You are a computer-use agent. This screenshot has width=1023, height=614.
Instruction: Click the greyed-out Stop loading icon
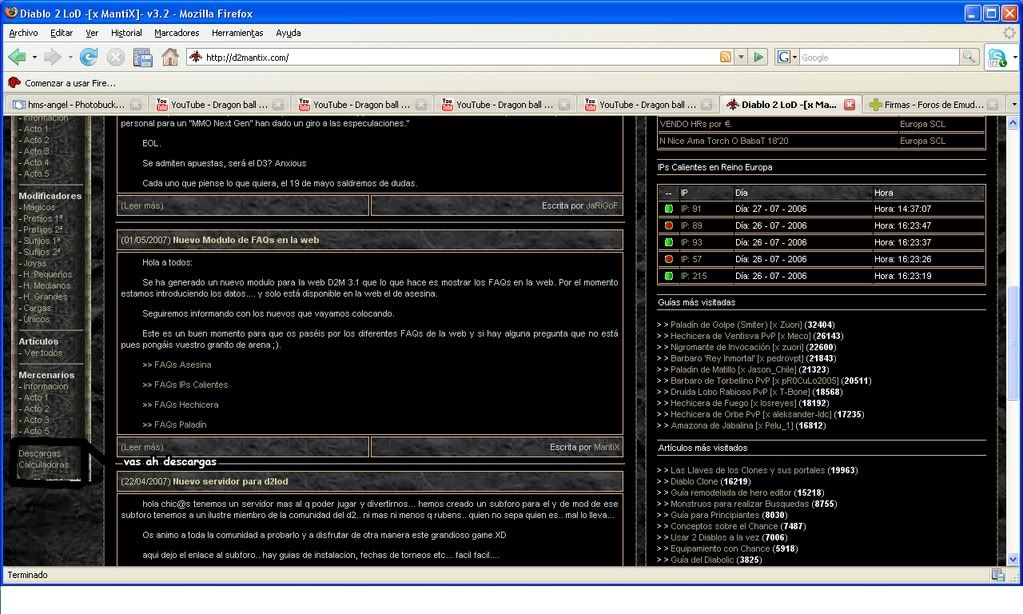tap(115, 57)
